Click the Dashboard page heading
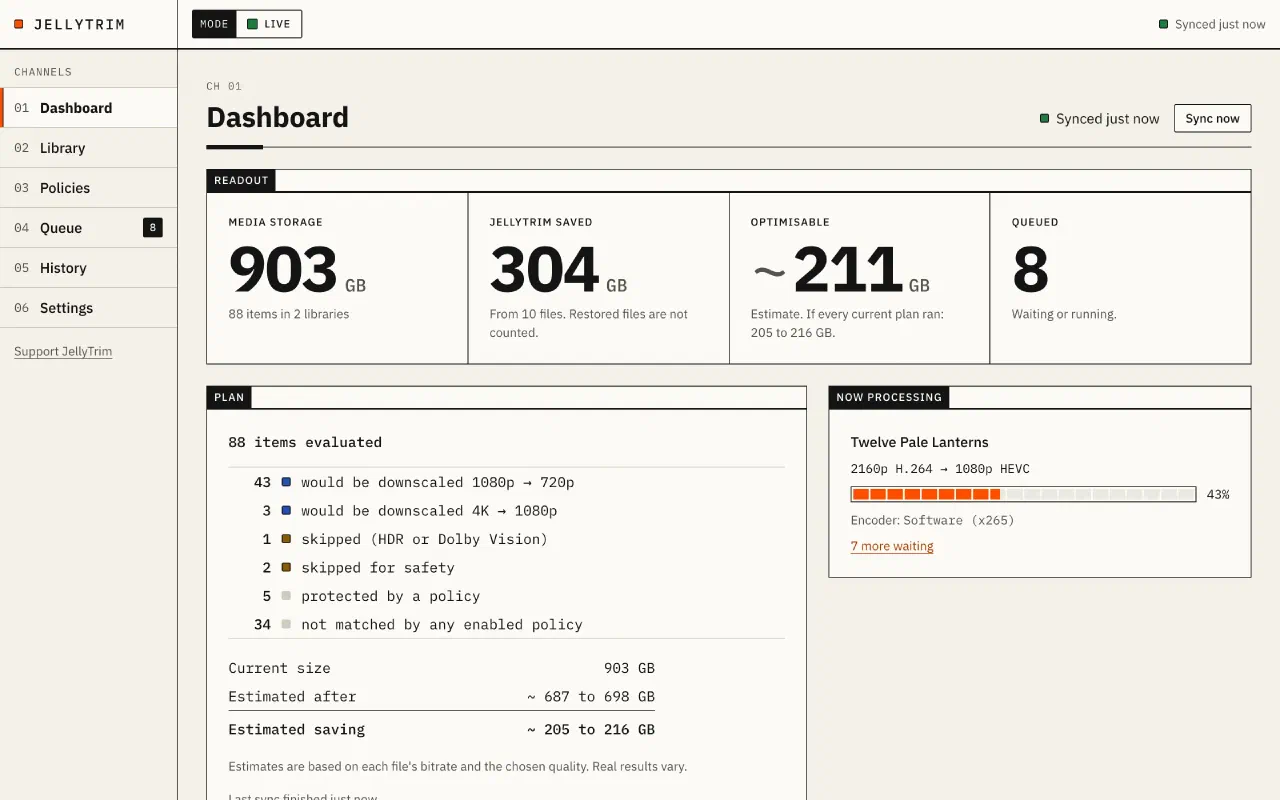Screen dimensions: 1280x800 pos(278,117)
